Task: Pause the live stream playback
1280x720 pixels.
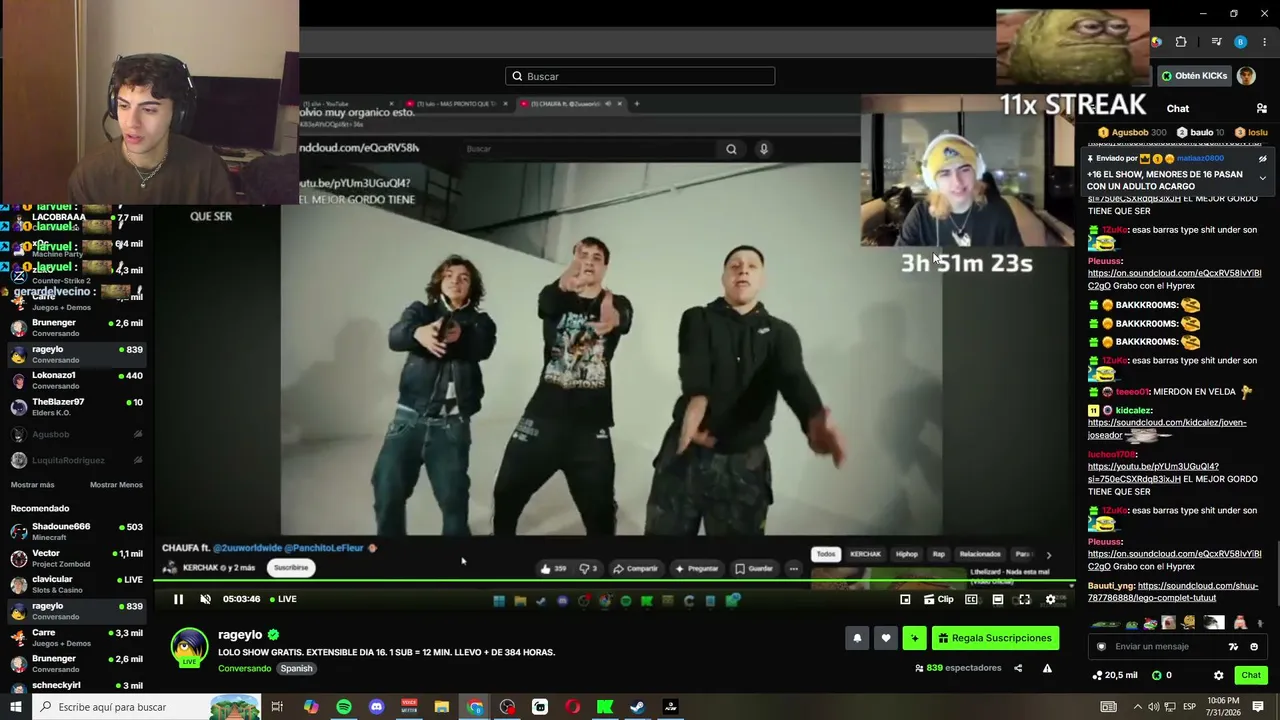Action: (x=178, y=599)
